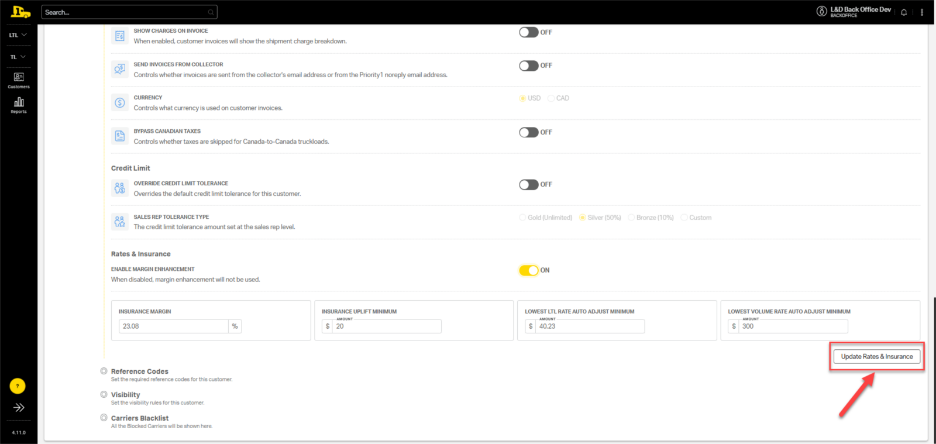The height and width of the screenshot is (444, 936).
Task: Turn off Enable Margin Enhancement switch
Action: click(x=528, y=270)
